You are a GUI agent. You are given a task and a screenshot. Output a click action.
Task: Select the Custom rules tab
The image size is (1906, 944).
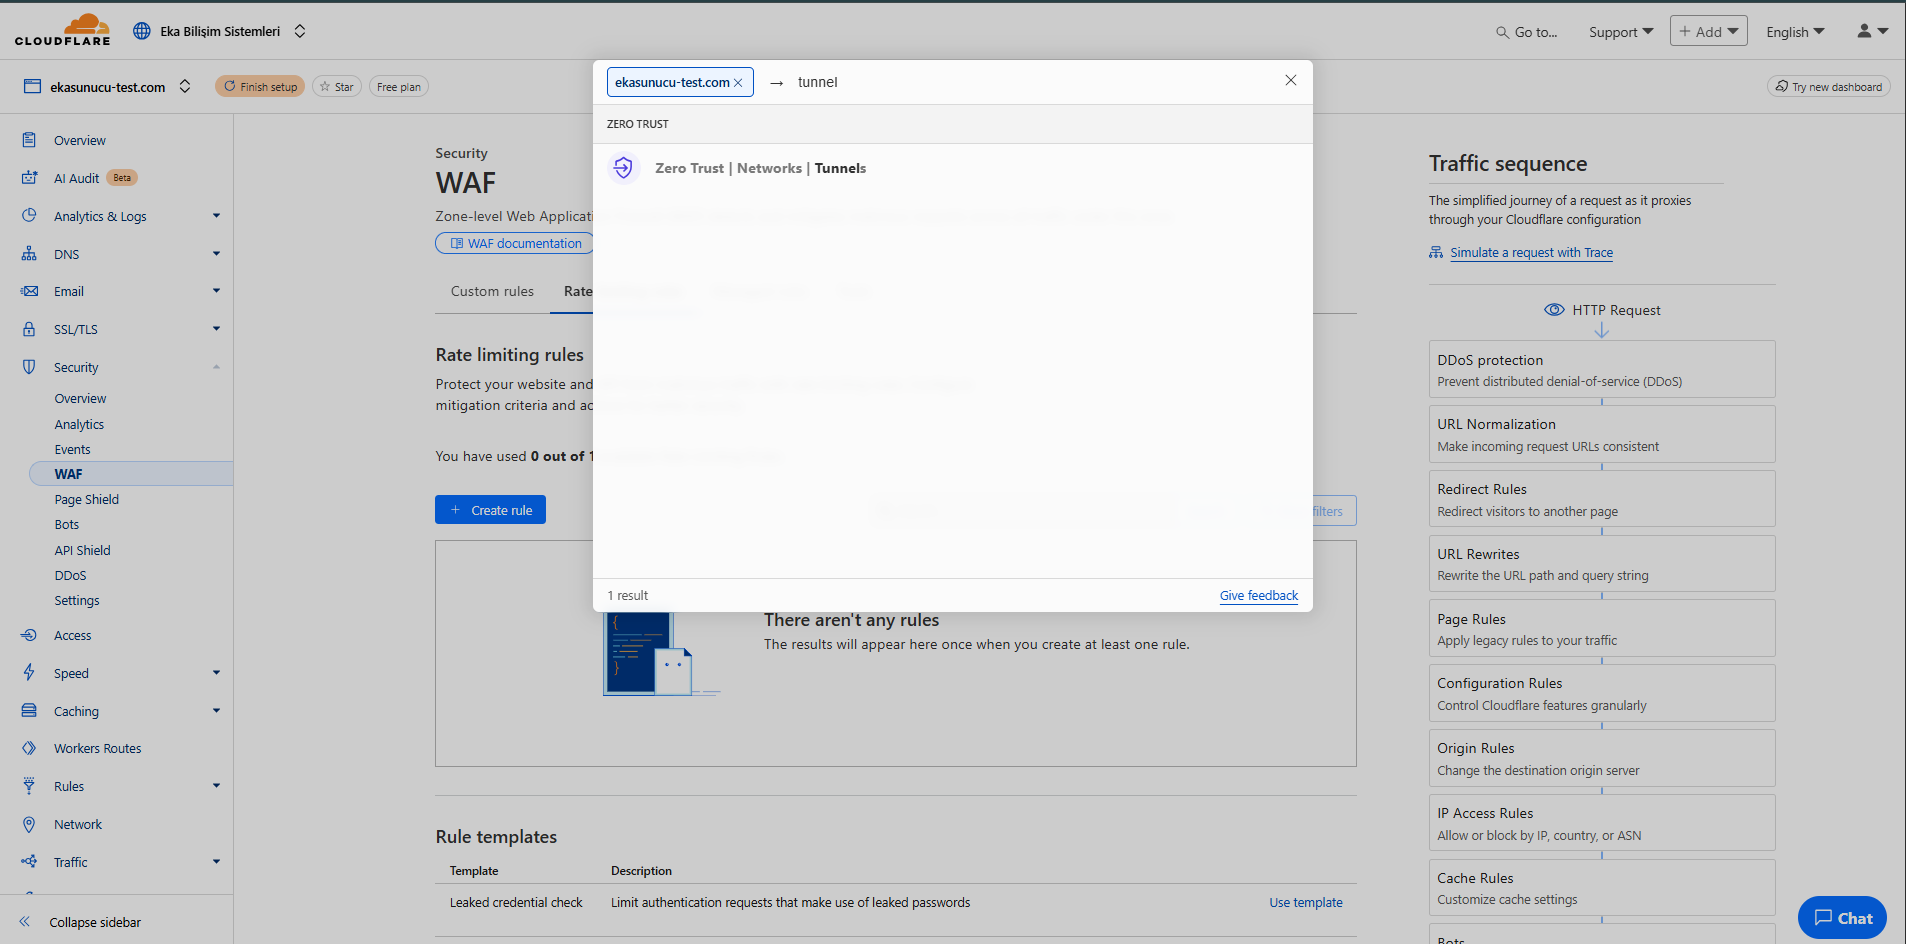(492, 291)
